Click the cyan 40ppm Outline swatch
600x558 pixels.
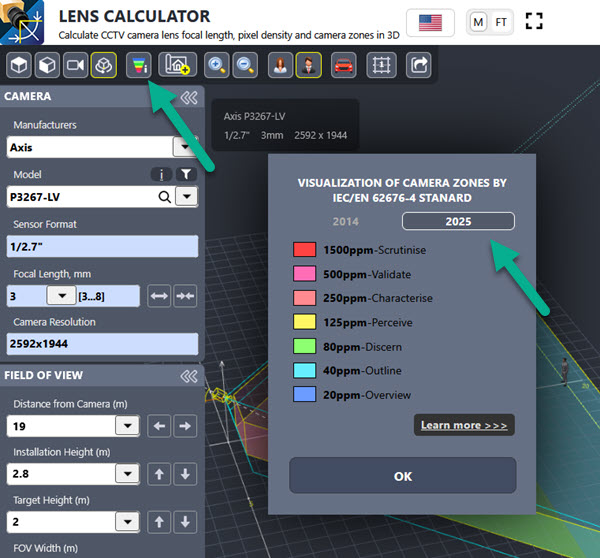(305, 370)
